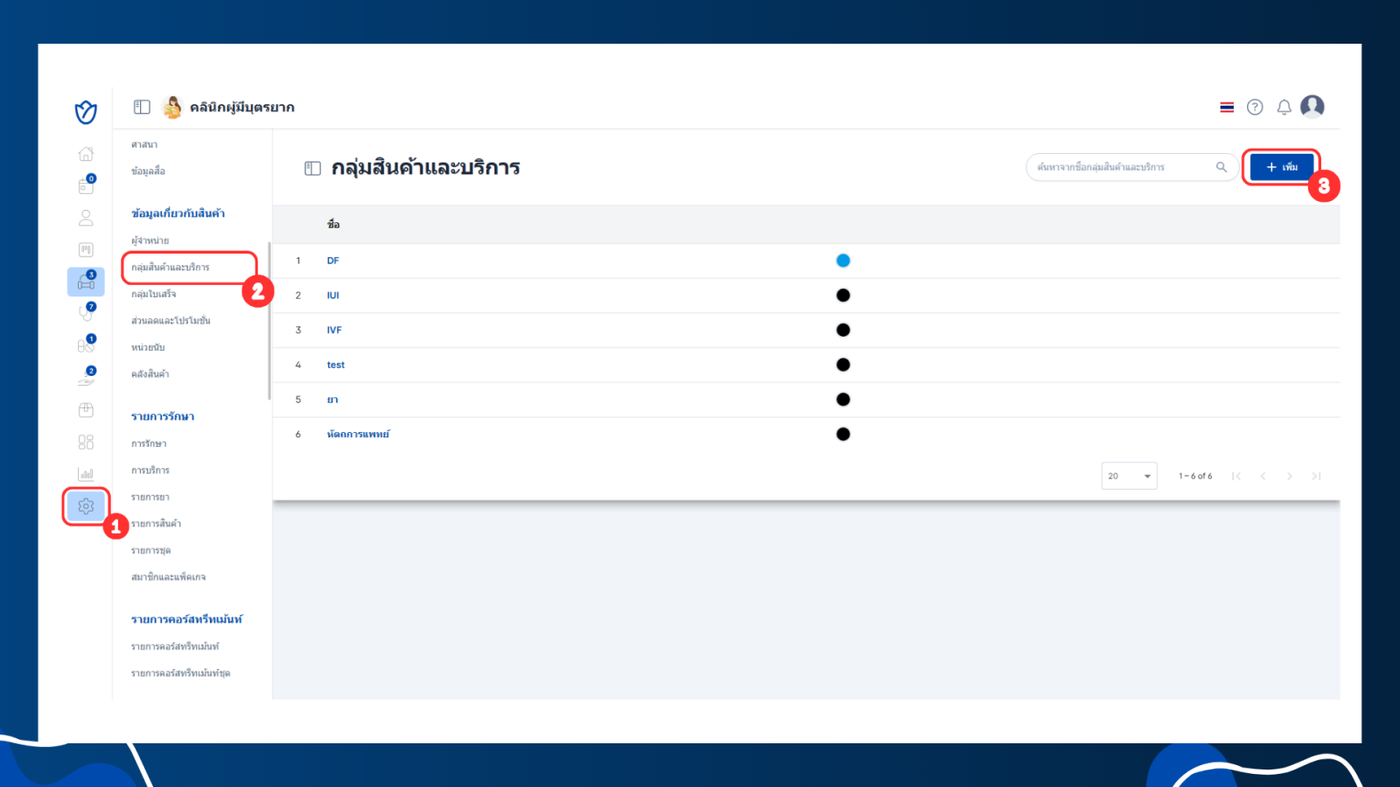The image size is (1400, 787).
Task: Click the clinic avatar beside คลินิกผู้มีบุตรยาก
Action: [x=172, y=107]
